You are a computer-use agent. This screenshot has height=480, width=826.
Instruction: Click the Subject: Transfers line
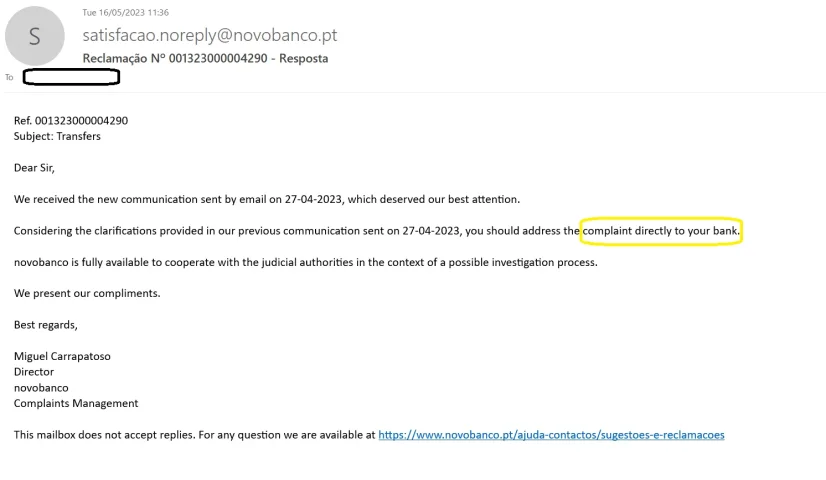point(57,136)
